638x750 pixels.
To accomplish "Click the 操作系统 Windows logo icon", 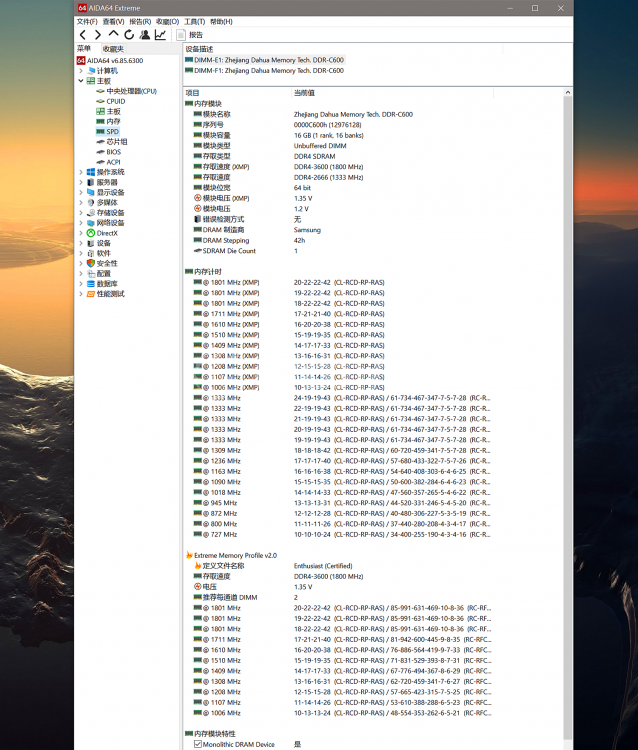I will [x=91, y=172].
